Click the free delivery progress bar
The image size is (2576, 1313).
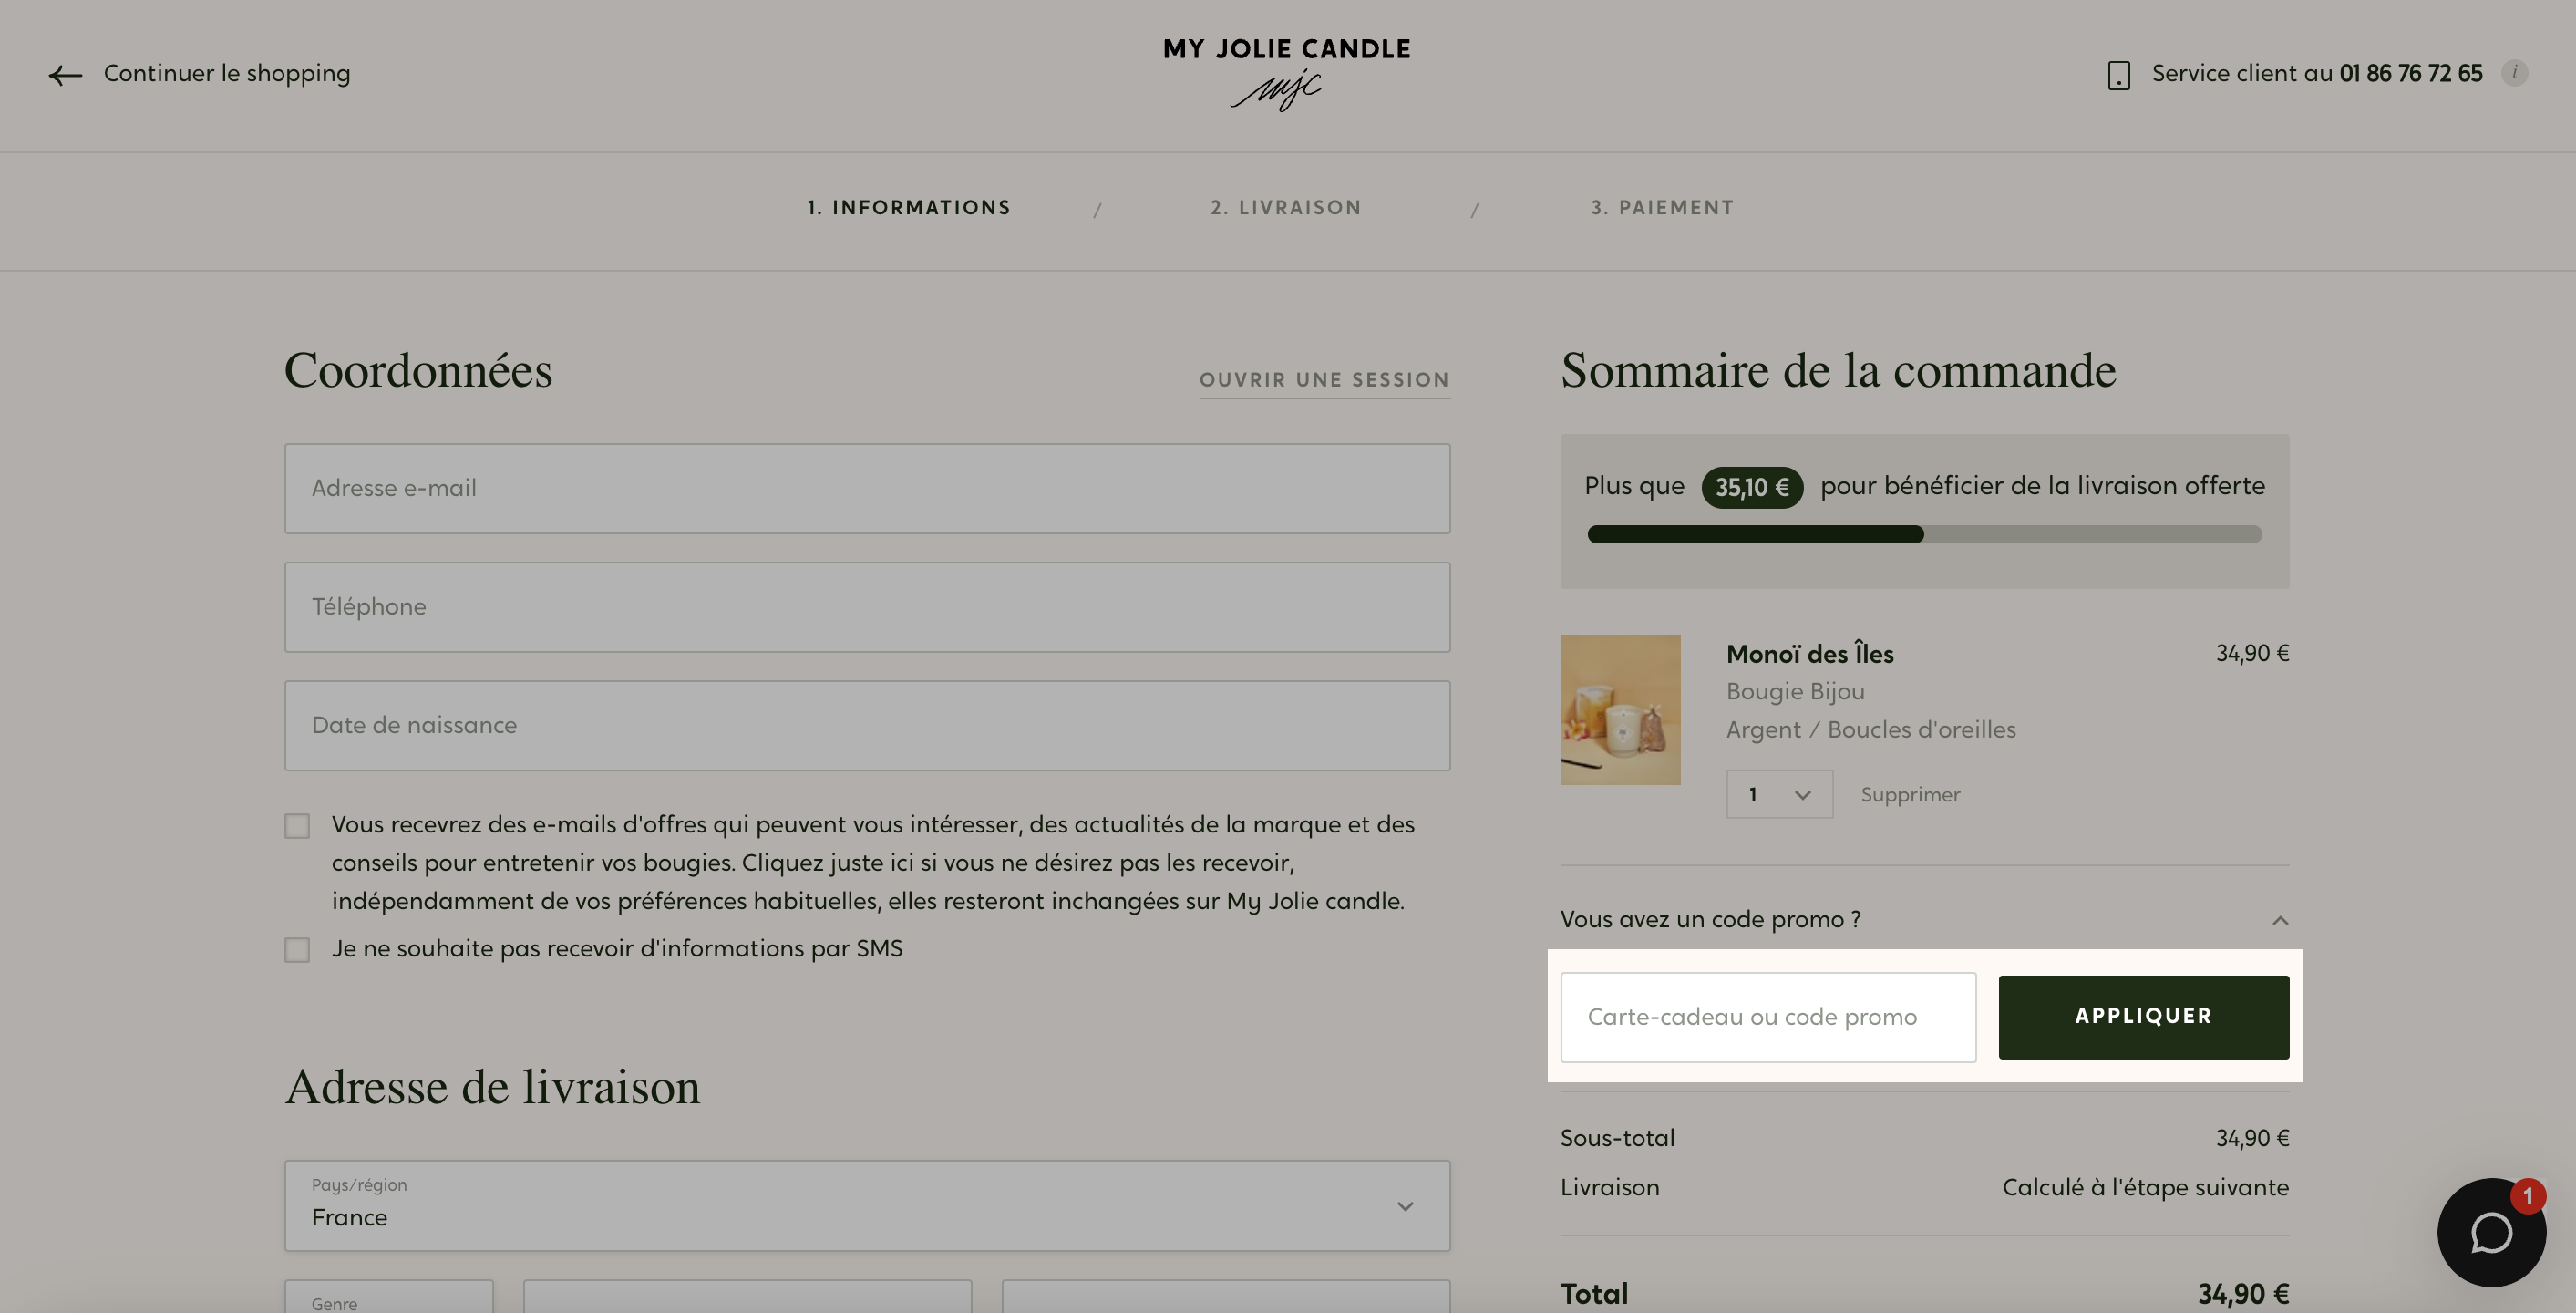(x=1924, y=534)
